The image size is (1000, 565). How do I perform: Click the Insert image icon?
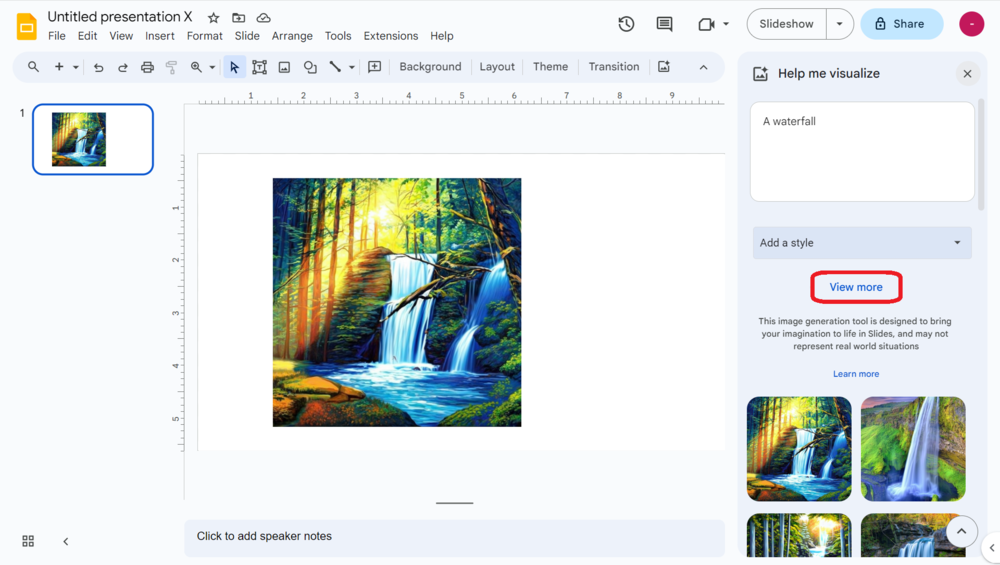284,67
